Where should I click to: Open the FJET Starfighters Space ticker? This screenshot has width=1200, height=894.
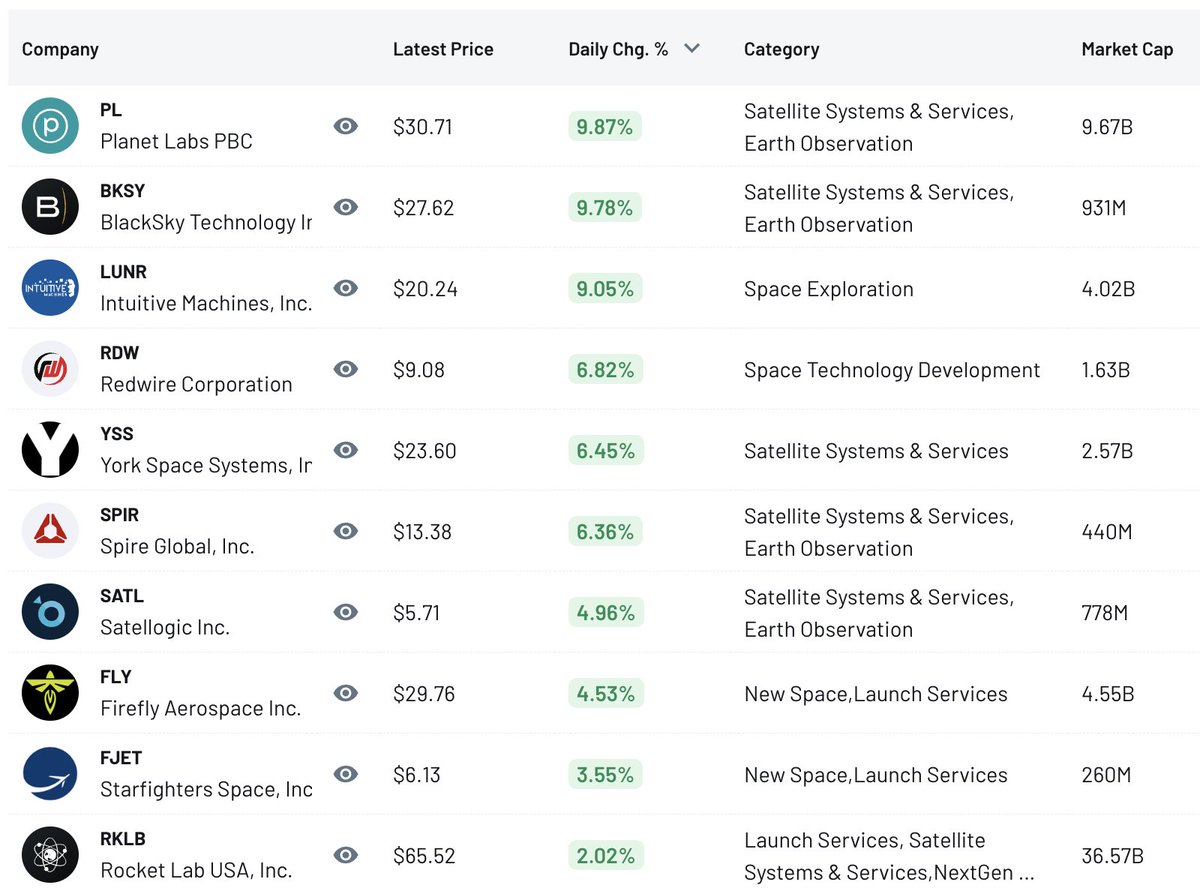tap(120, 758)
